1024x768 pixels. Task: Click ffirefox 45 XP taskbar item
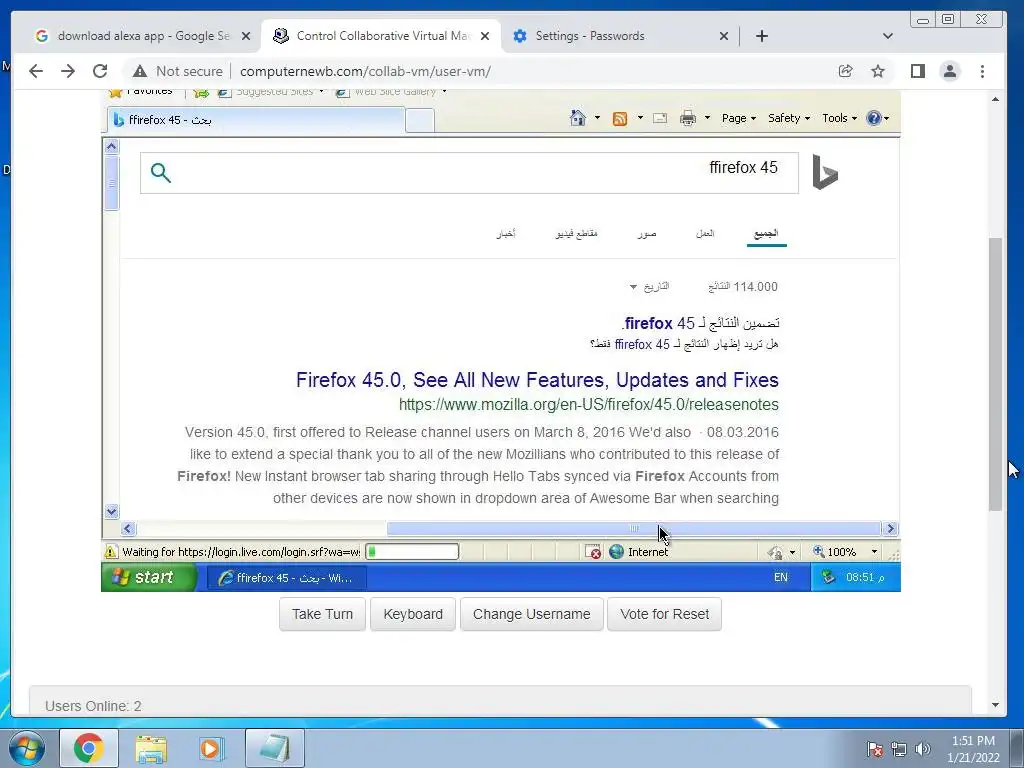tap(287, 578)
